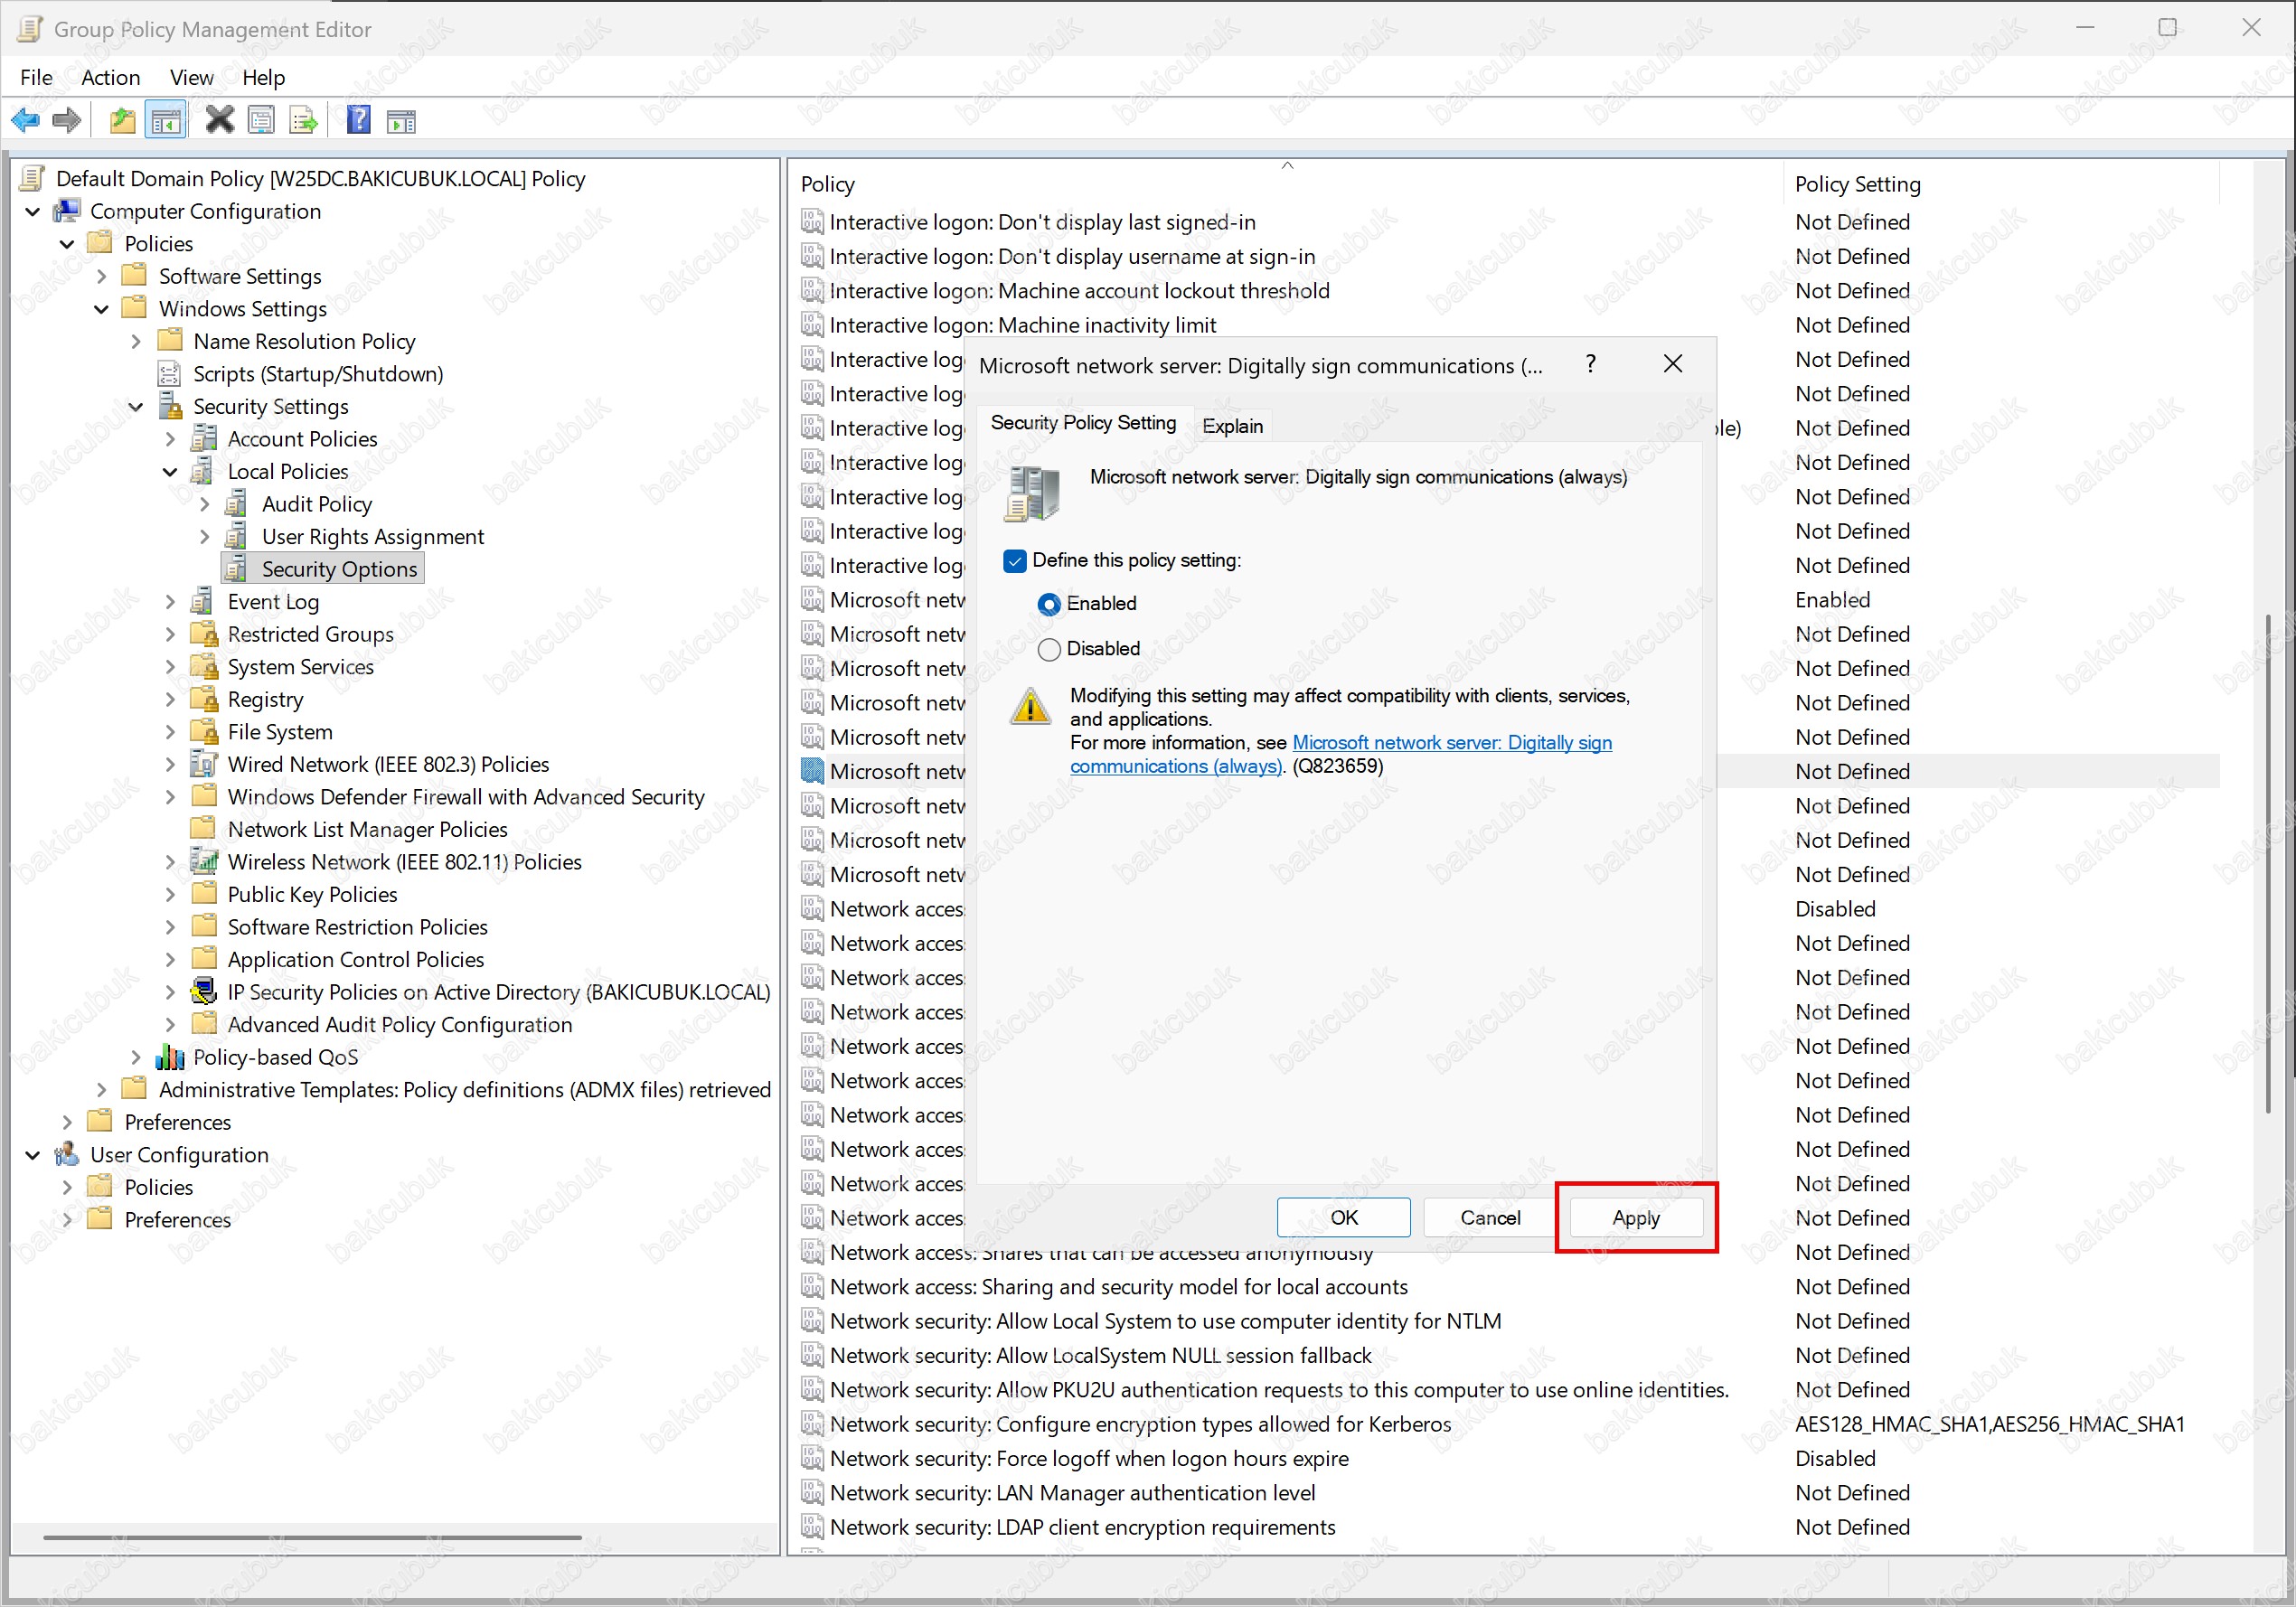This screenshot has width=2296, height=1607.
Task: Collapse the Windows Settings node
Action: tap(101, 309)
